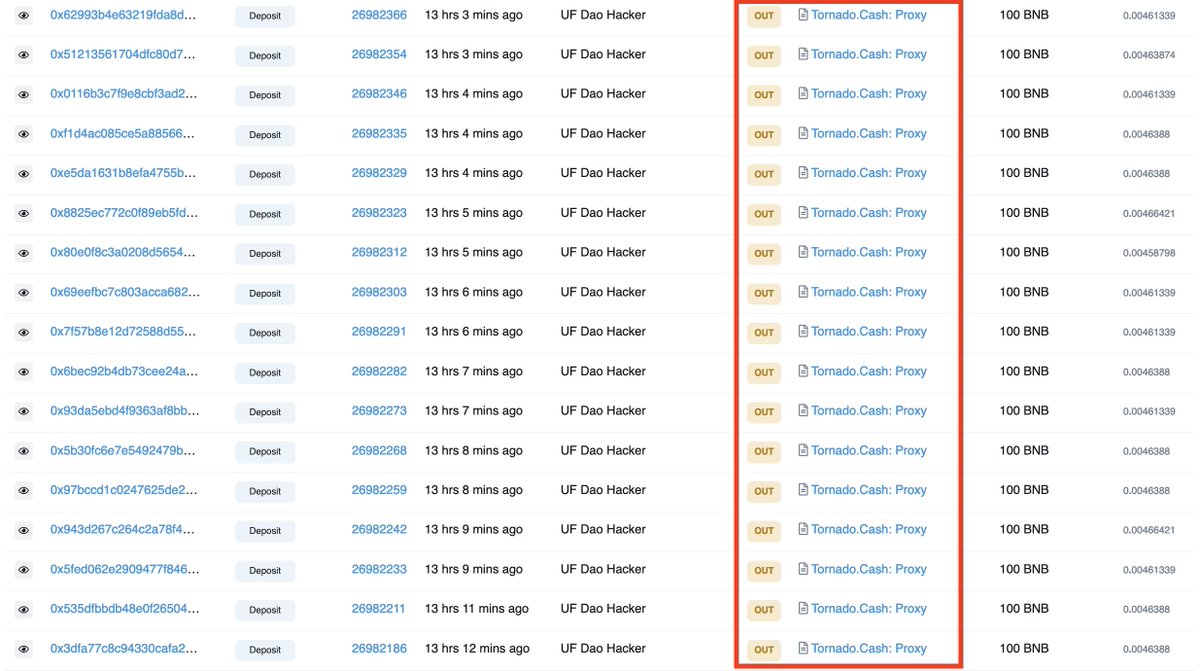Preview 0x80e0f8c3a0208d5654 with its eye icon
1200x671 pixels.
point(23,253)
